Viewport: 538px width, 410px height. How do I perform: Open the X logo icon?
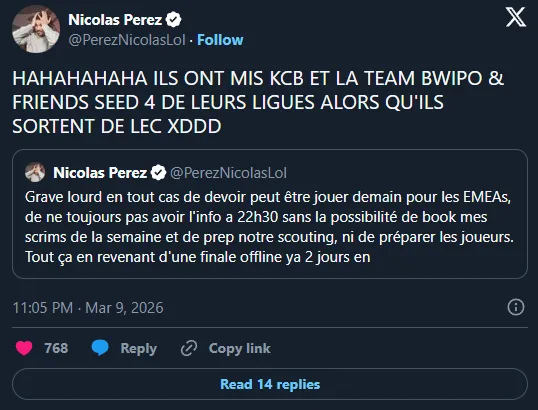[x=515, y=17]
